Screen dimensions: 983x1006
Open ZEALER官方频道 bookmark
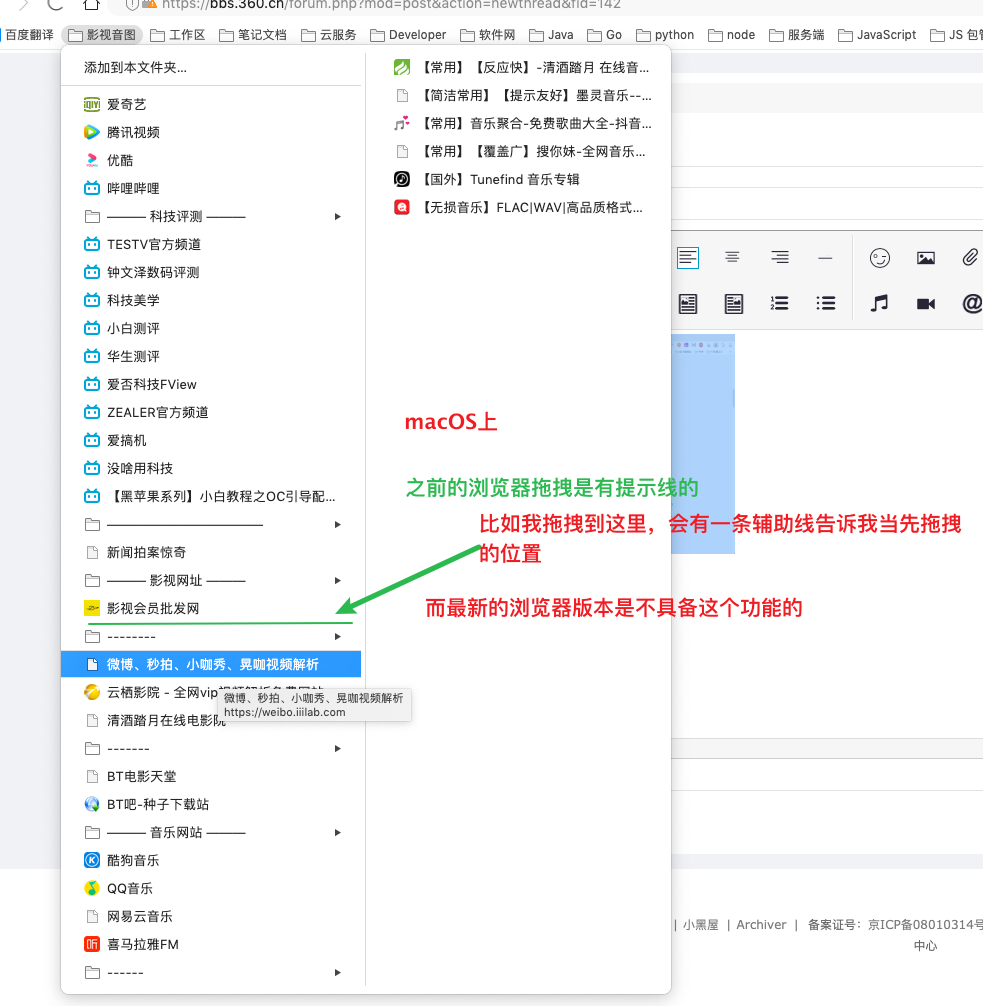(x=211, y=413)
